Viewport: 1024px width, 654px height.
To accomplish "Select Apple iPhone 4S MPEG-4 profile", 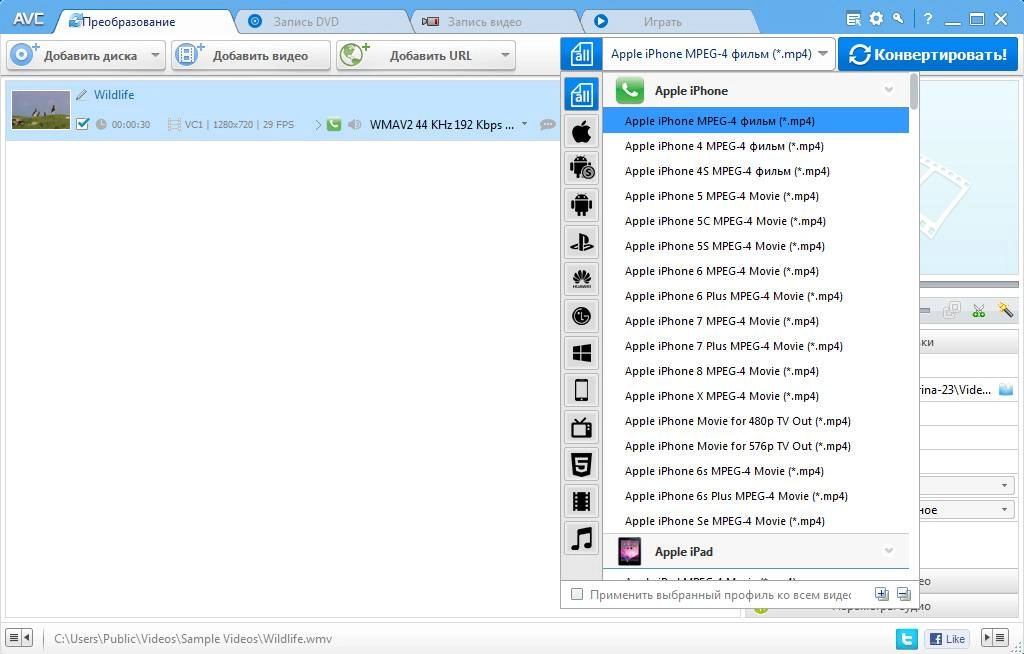I will (x=756, y=171).
